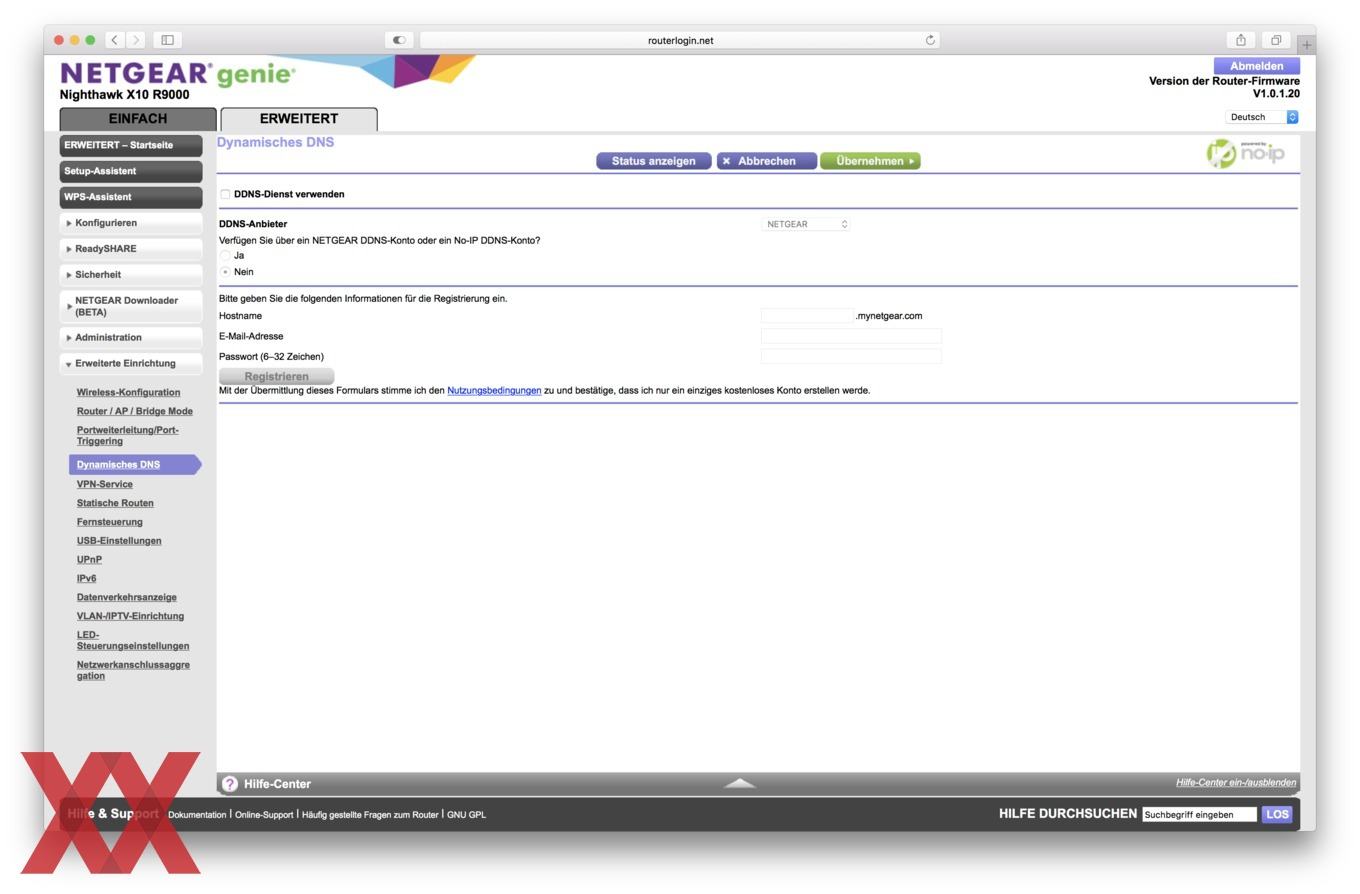Click the E-Mail-Adresse input field
Viewport: 1360px width, 894px height.
point(851,336)
